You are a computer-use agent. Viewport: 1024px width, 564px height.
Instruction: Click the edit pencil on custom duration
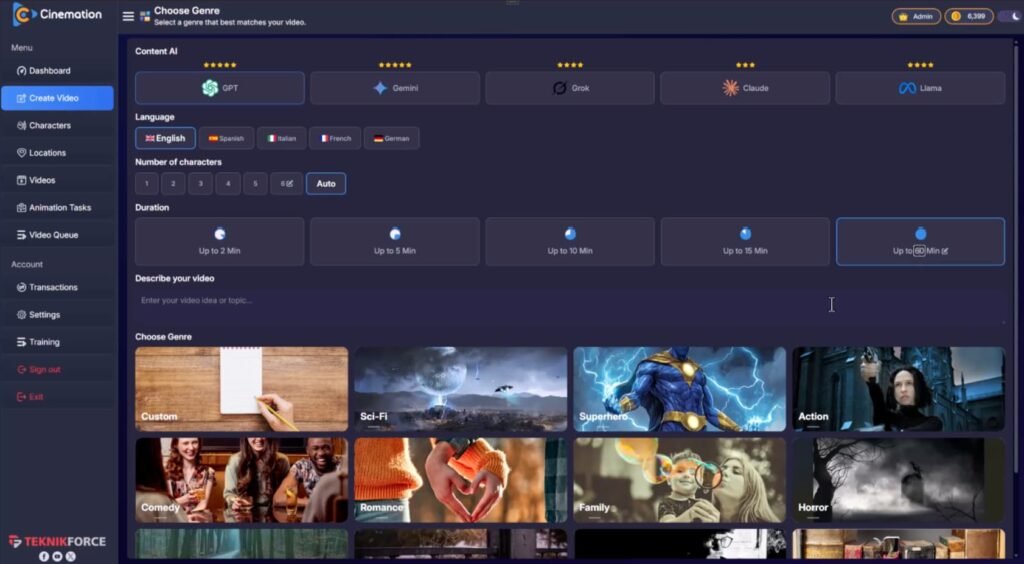click(x=945, y=251)
